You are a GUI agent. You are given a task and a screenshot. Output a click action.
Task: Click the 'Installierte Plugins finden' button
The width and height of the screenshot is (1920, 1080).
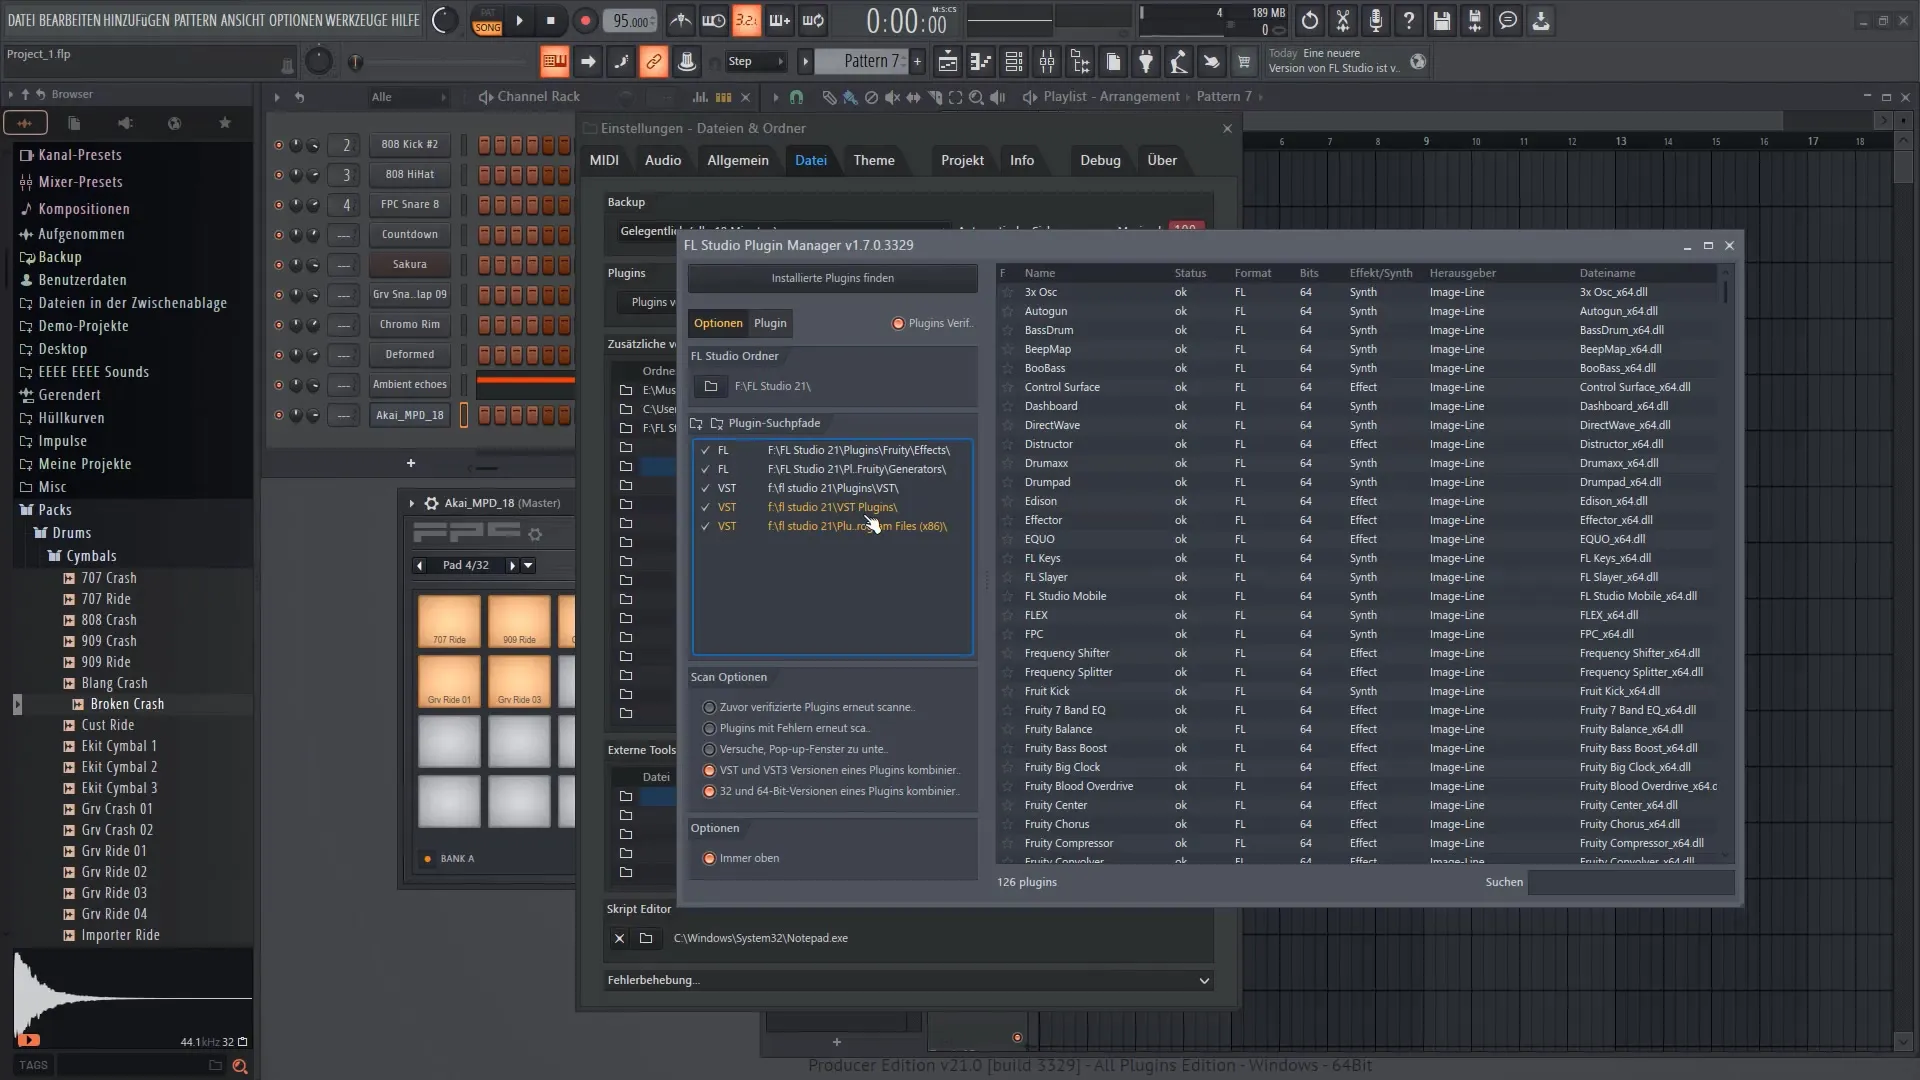click(x=832, y=277)
